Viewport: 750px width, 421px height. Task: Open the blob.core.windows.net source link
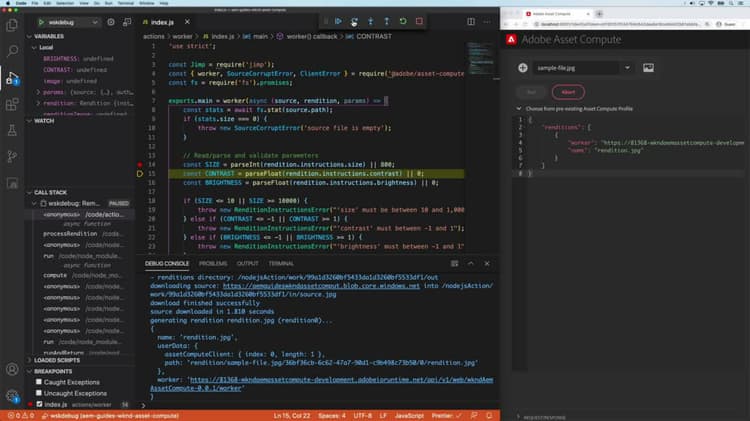[321, 286]
